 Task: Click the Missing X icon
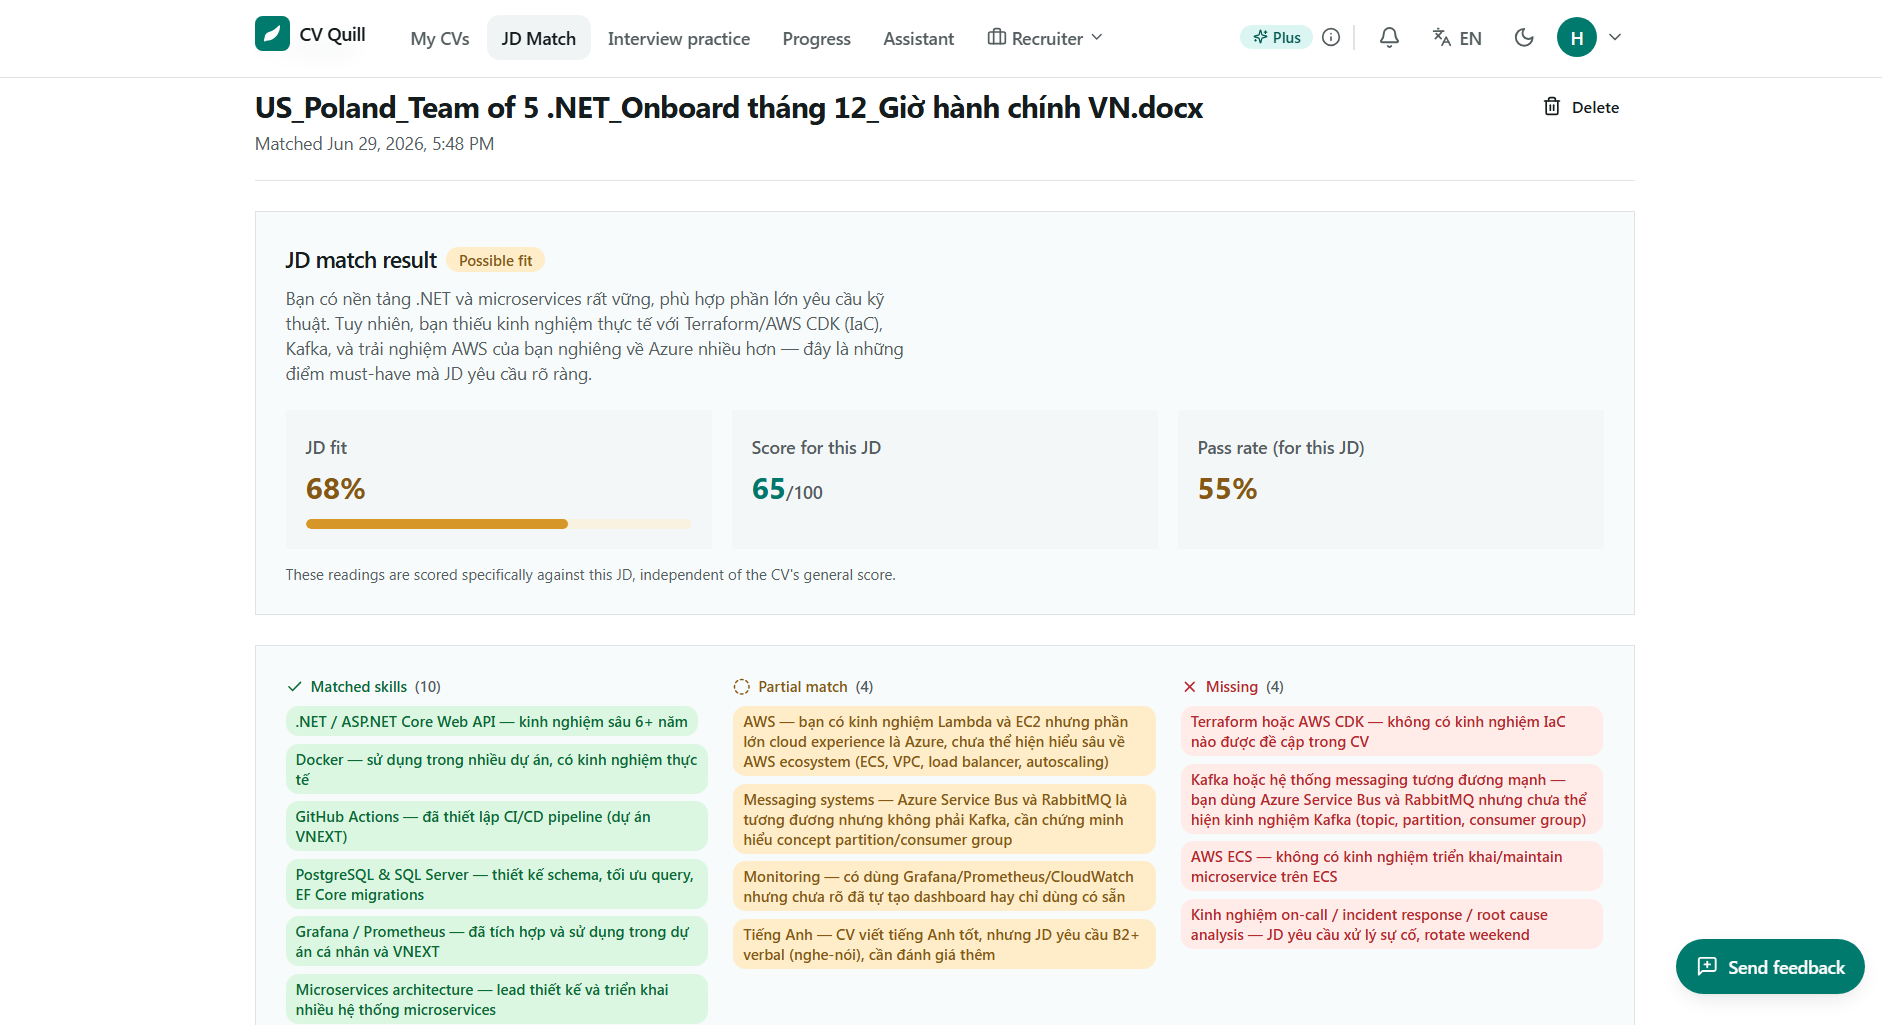point(1190,686)
